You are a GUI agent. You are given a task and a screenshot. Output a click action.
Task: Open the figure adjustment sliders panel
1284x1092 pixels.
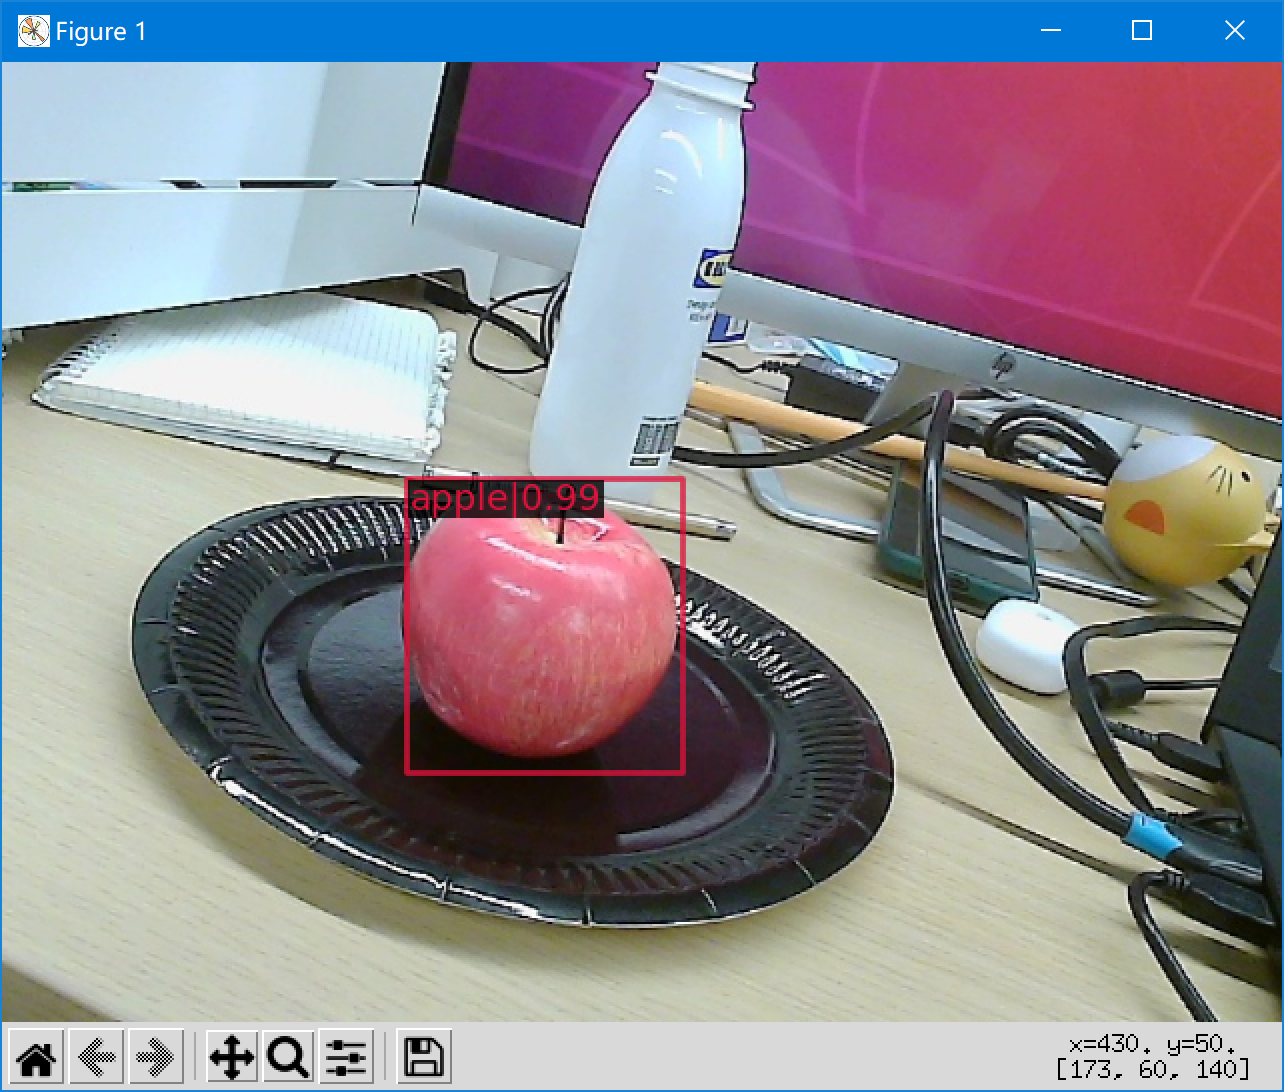[345, 1056]
